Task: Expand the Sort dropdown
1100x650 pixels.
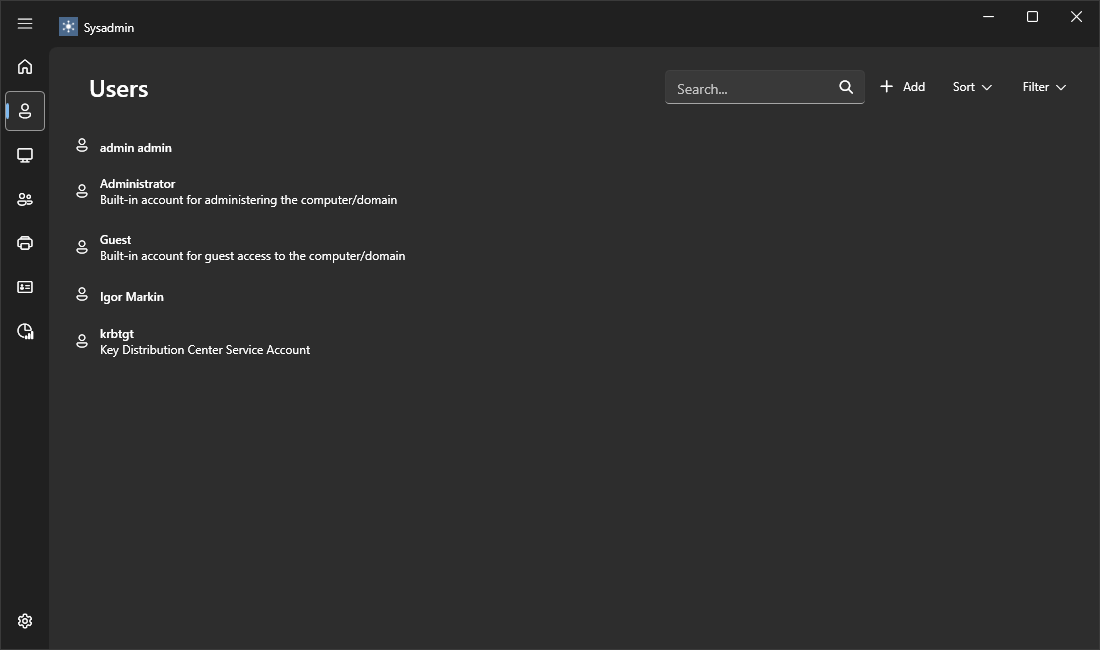Action: click(x=972, y=87)
